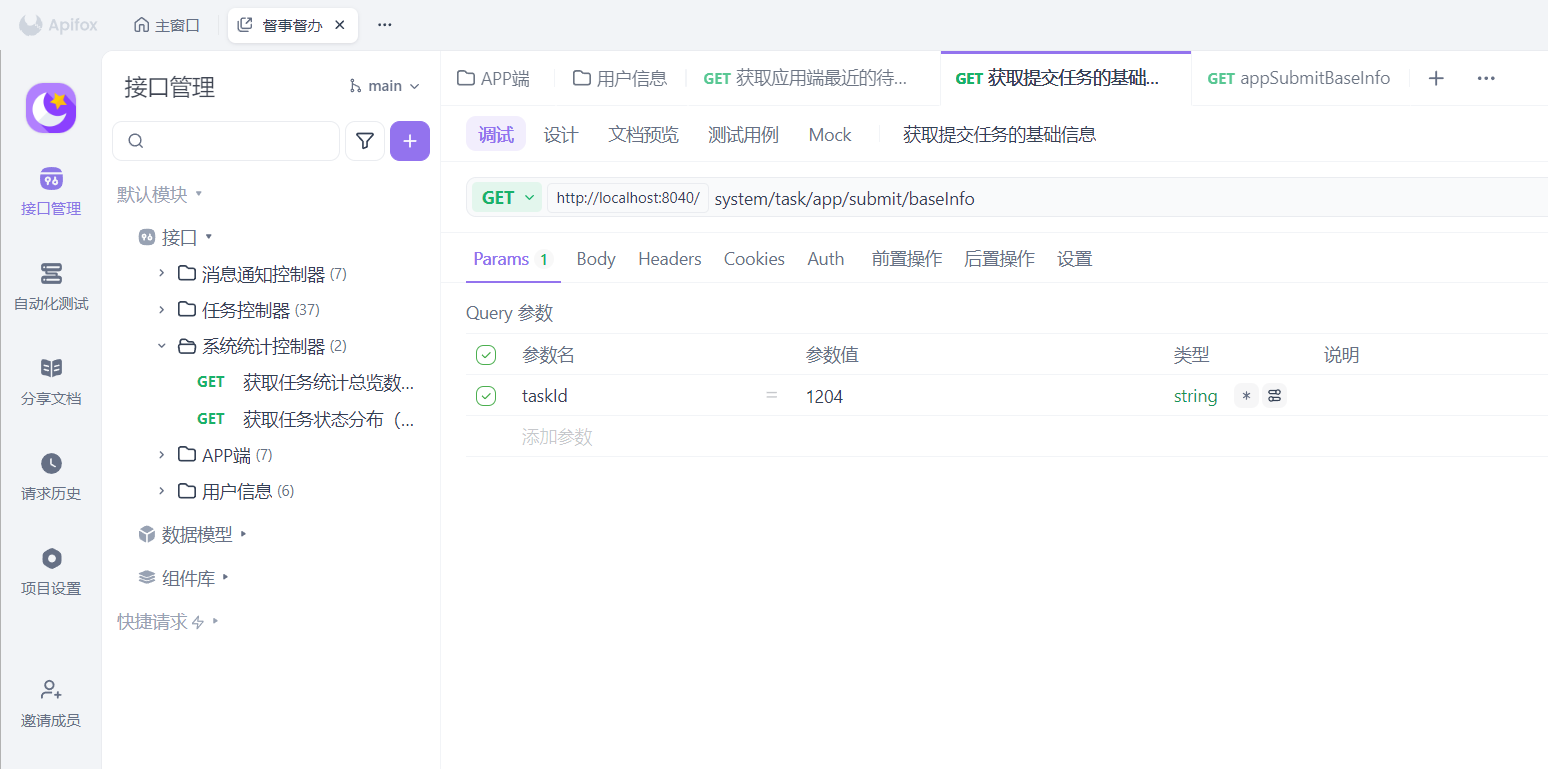Switch to the 文档预览 tab
This screenshot has width=1548, height=769.
(643, 135)
